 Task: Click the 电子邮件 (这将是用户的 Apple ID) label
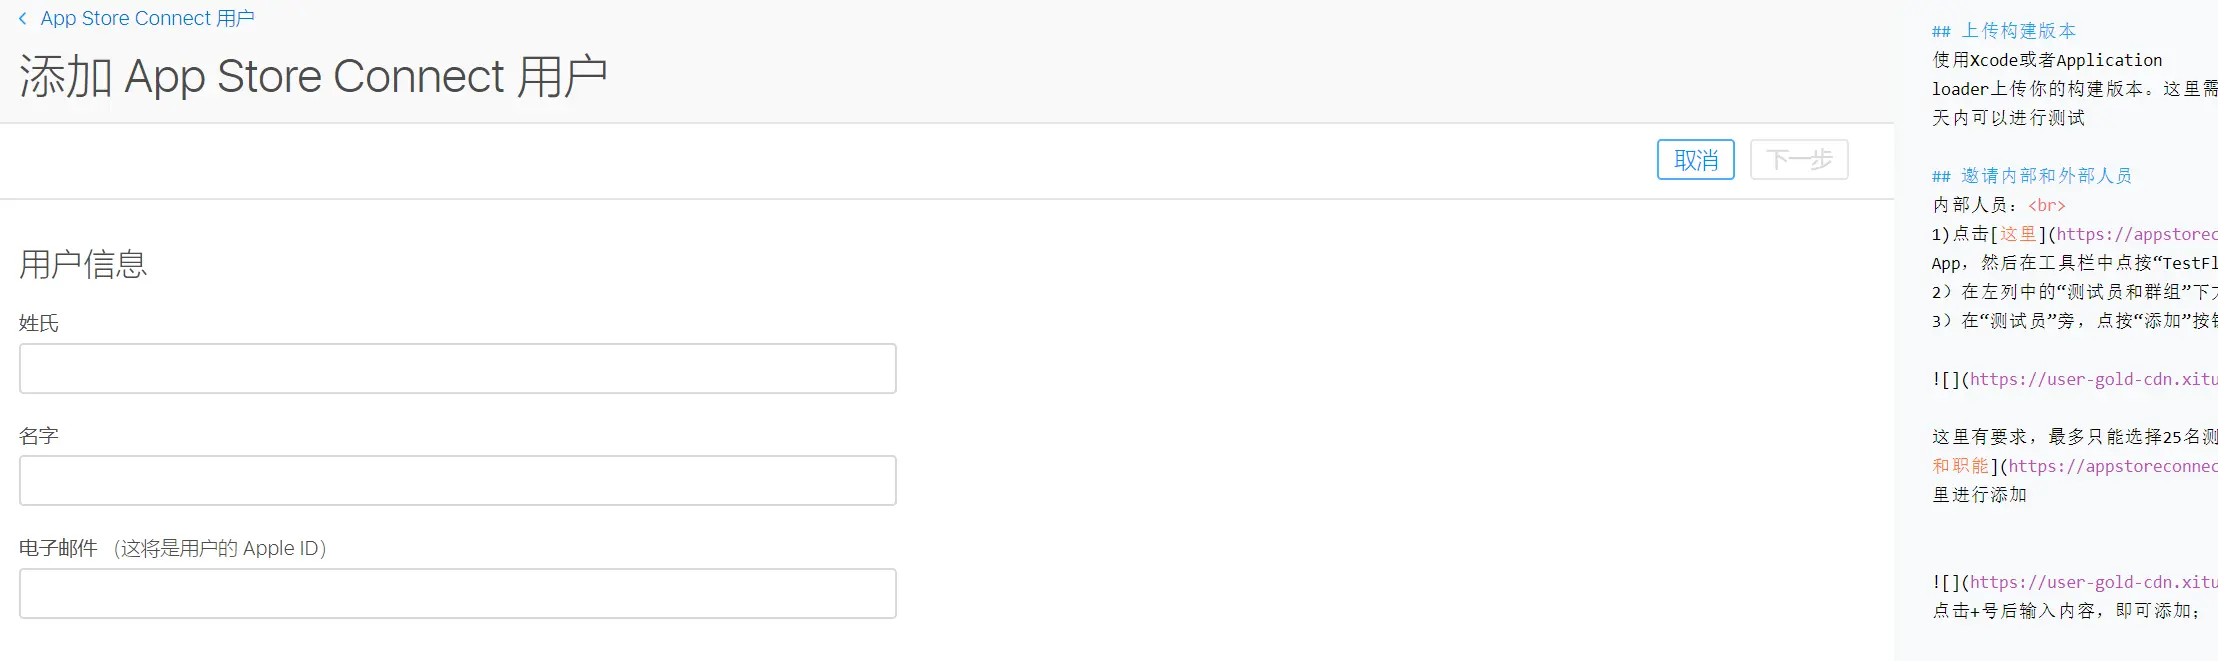(173, 548)
